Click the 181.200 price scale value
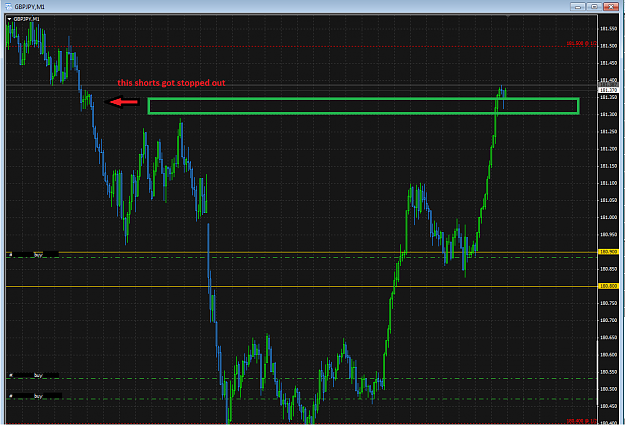This screenshot has height=427, width=625. tap(609, 149)
